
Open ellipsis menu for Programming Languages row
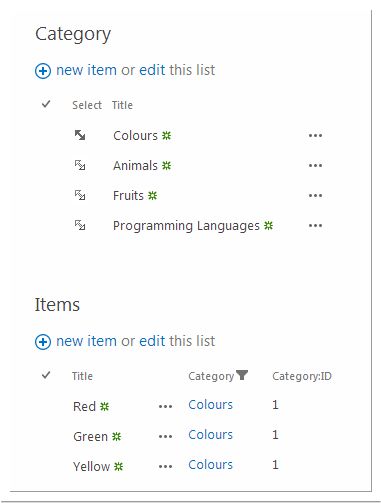pyautogui.click(x=315, y=226)
